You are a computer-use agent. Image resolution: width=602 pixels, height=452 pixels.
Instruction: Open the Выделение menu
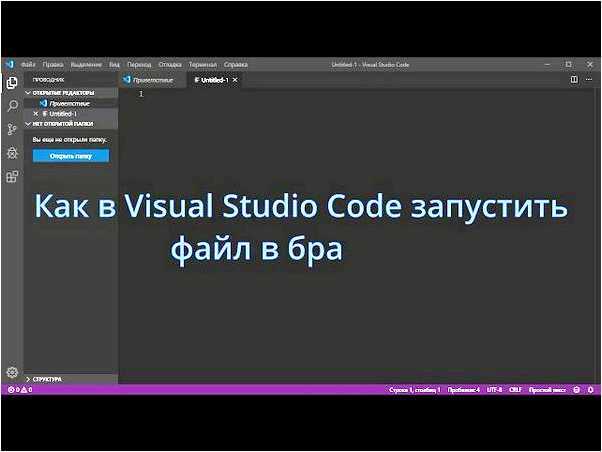tap(86, 65)
